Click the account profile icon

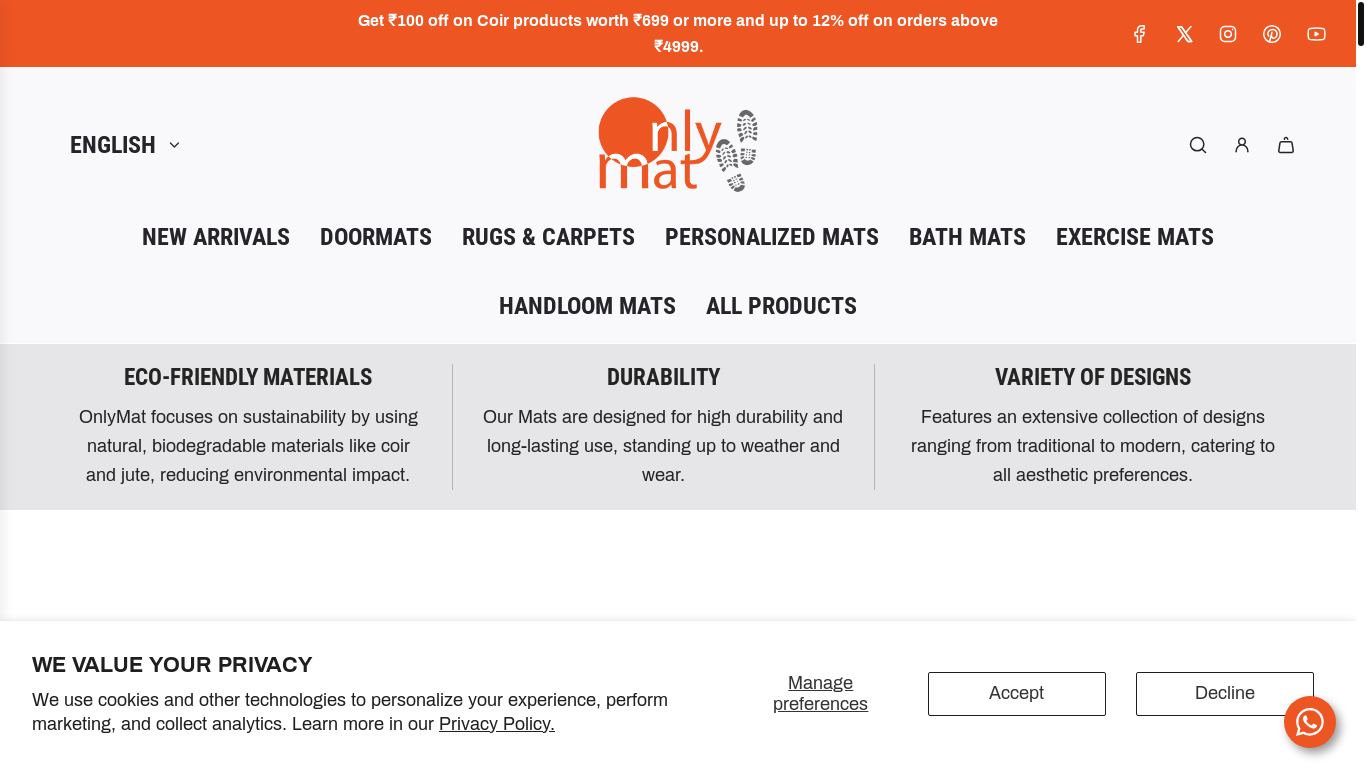click(1242, 145)
